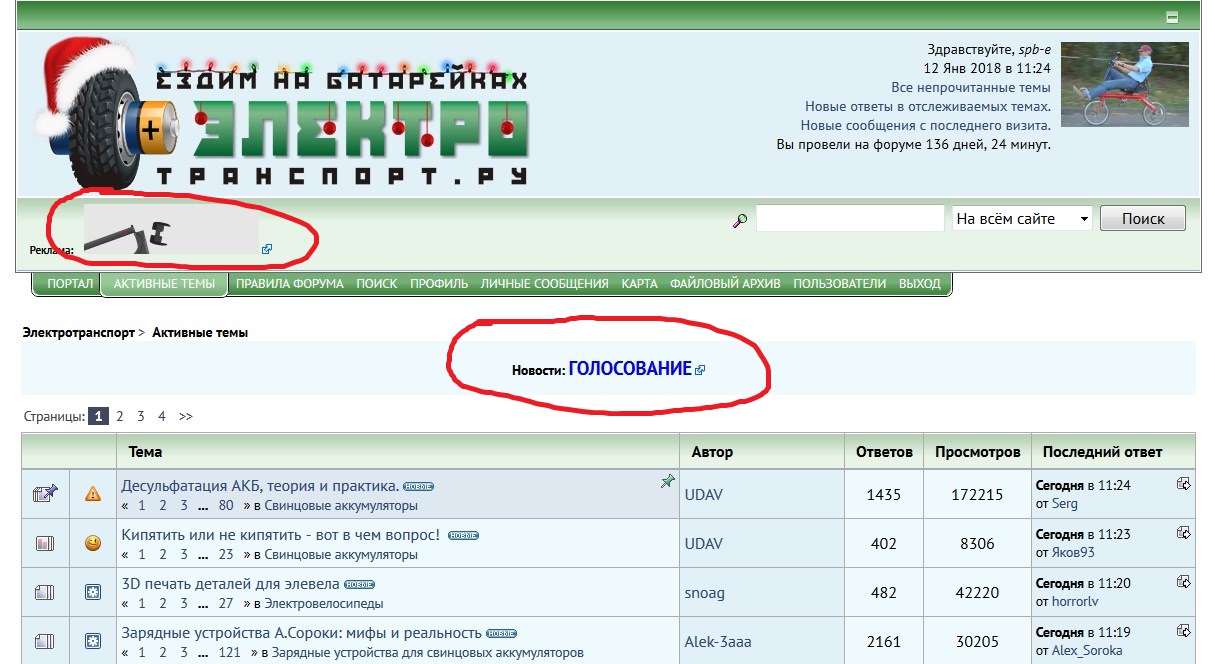Click the external link icon beside the ad banner
1215x664 pixels.
[267, 249]
